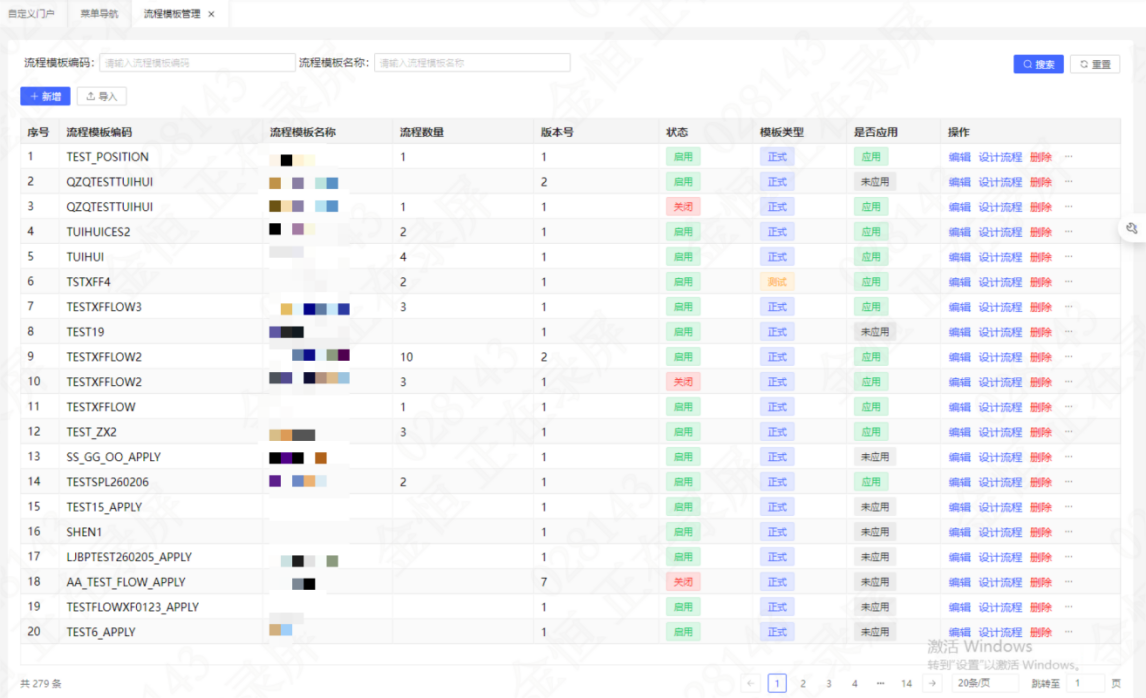This screenshot has height=698, width=1146.
Task: Close the 流程模板管理 tab
Action: [x=211, y=14]
